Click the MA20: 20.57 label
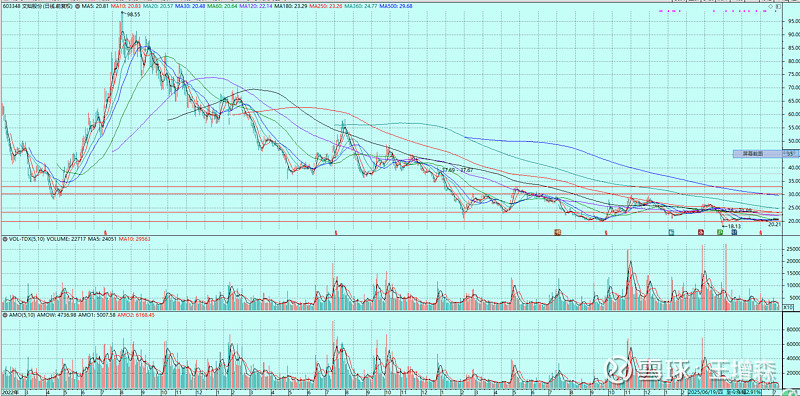Screen dimensions: 800x396 click(158, 6)
